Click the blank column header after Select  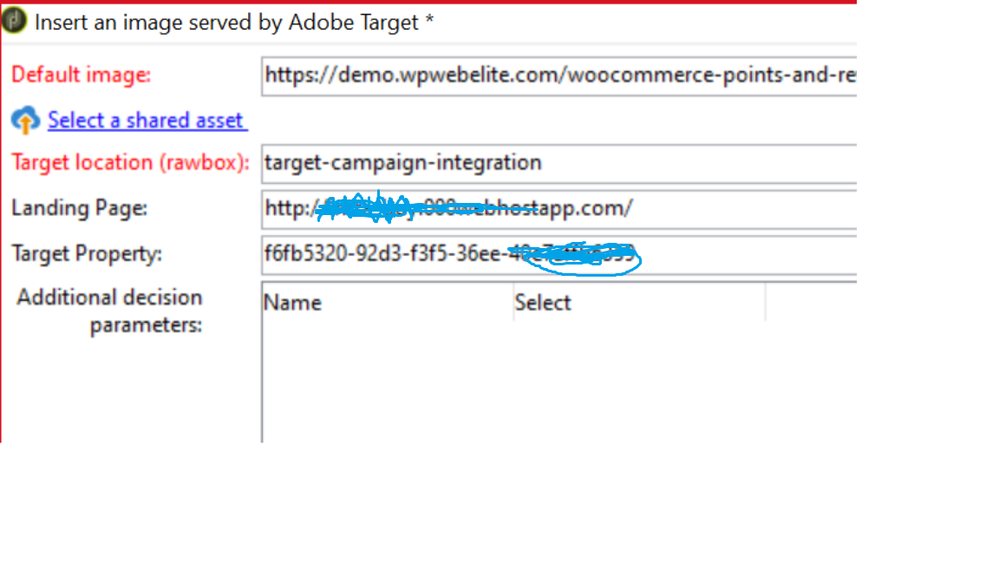[810, 303]
